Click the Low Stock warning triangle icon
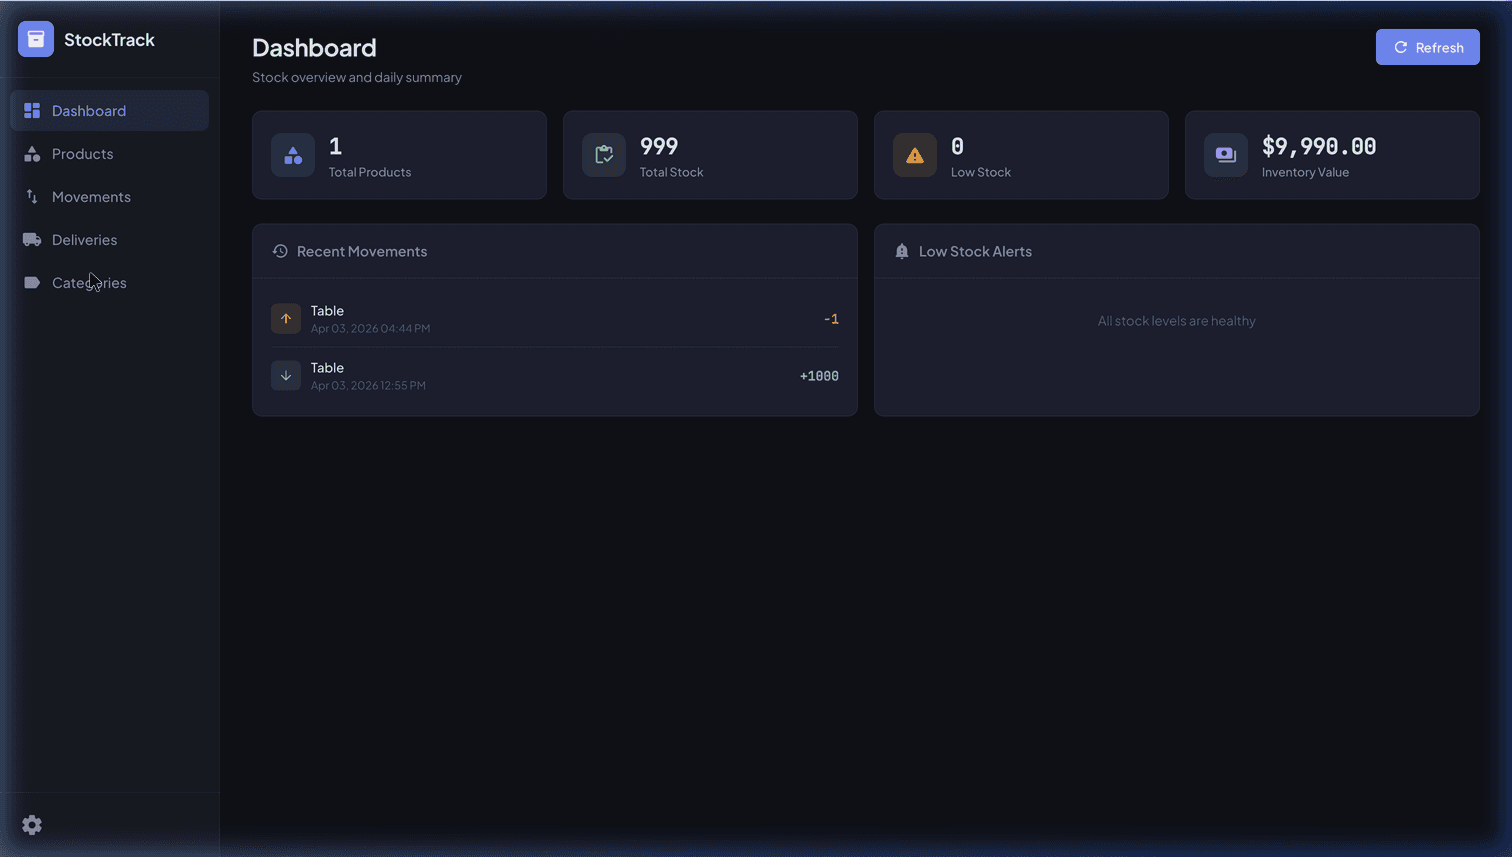Screen dimensions: 1512x857 (914, 155)
